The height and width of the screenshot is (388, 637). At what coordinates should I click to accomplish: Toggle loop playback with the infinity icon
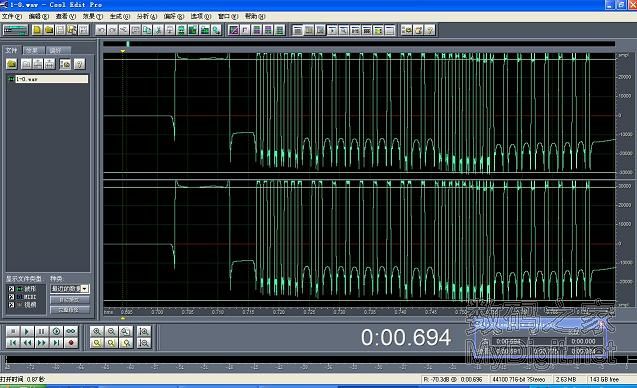click(x=71, y=332)
